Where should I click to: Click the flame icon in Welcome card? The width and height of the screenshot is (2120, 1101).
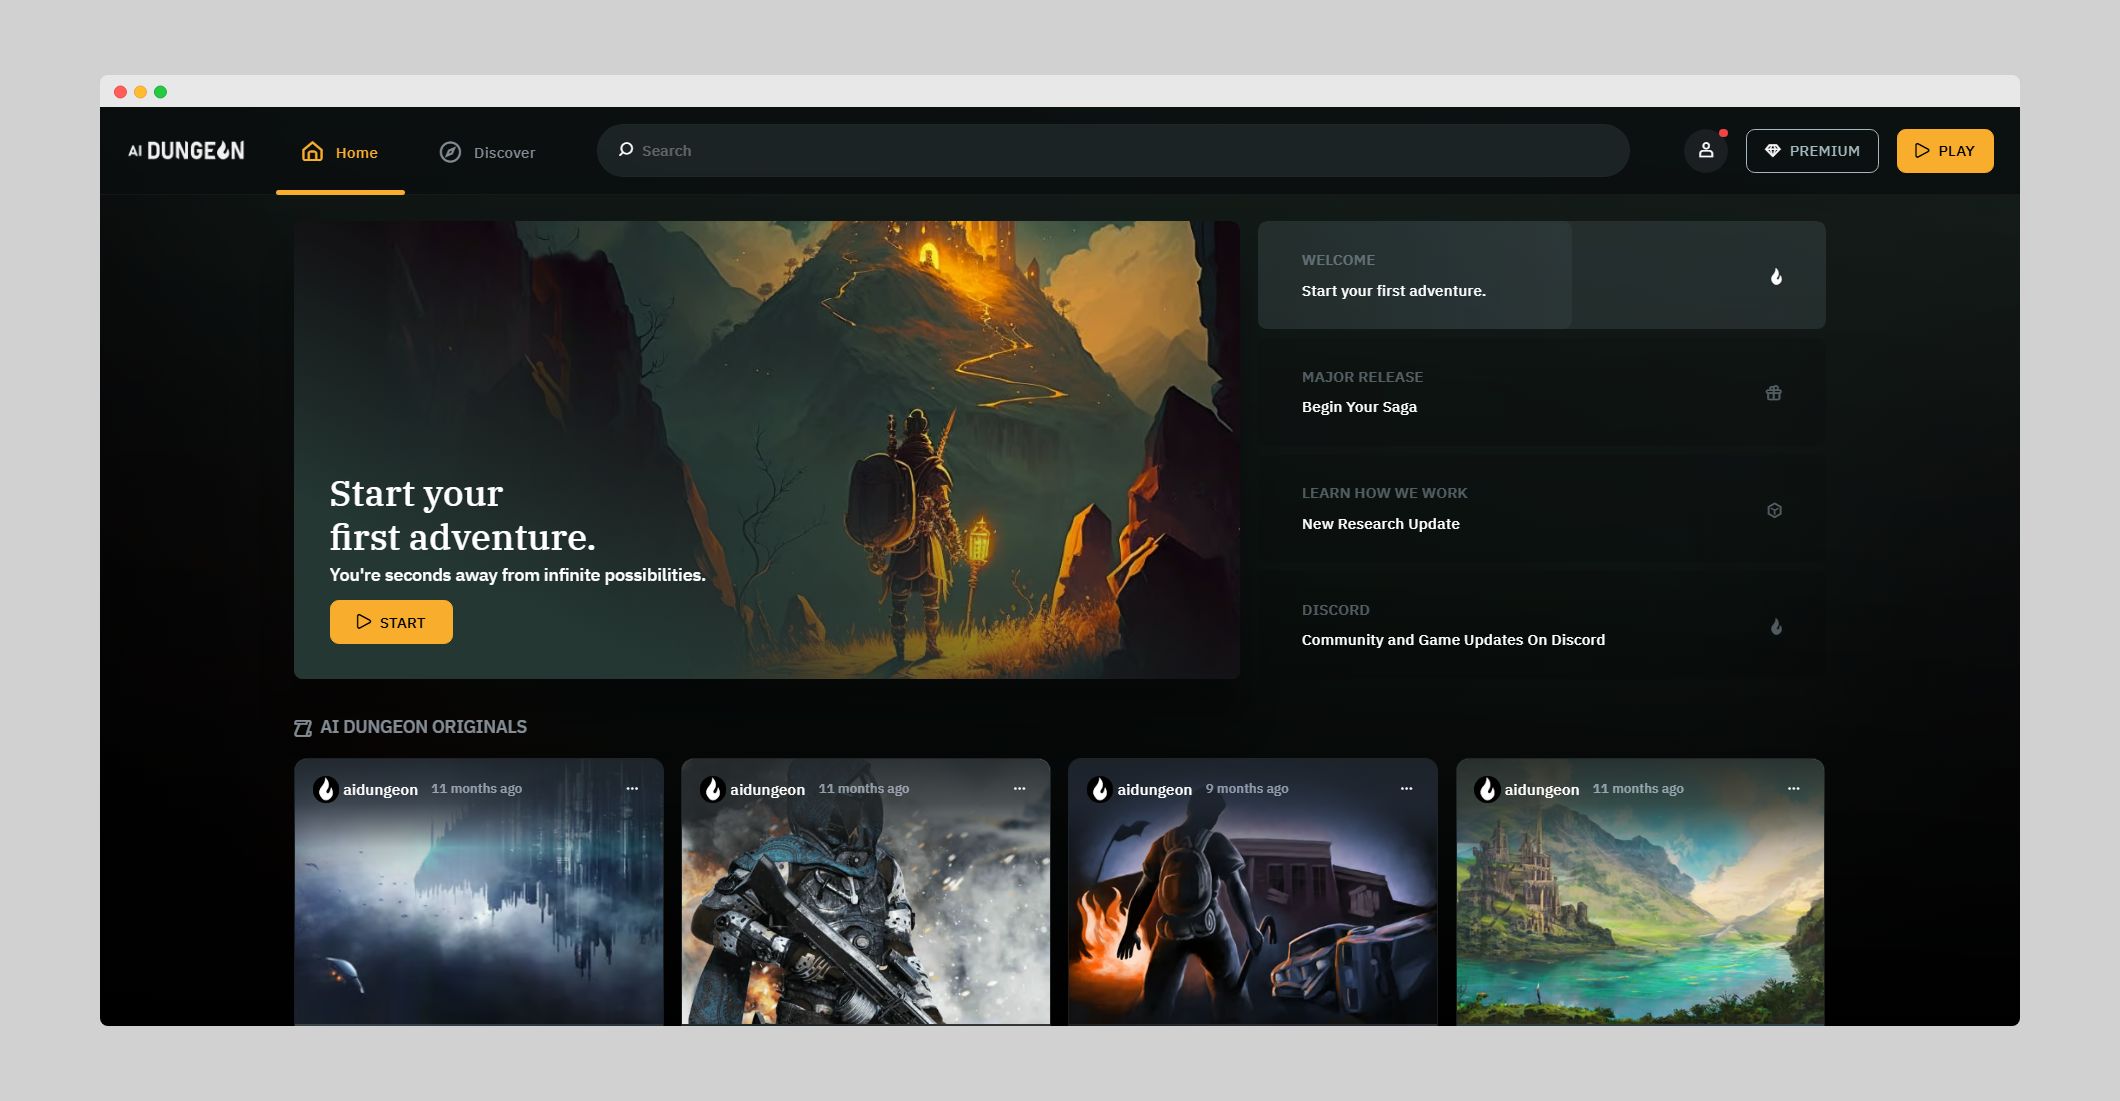coord(1776,276)
